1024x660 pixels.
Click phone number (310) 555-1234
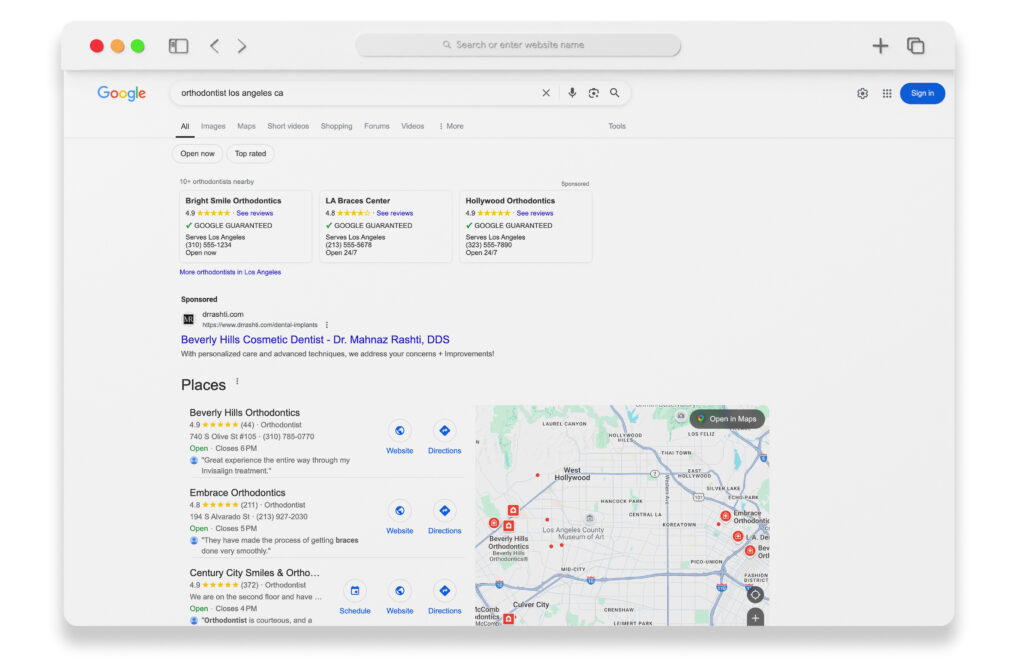tap(208, 245)
